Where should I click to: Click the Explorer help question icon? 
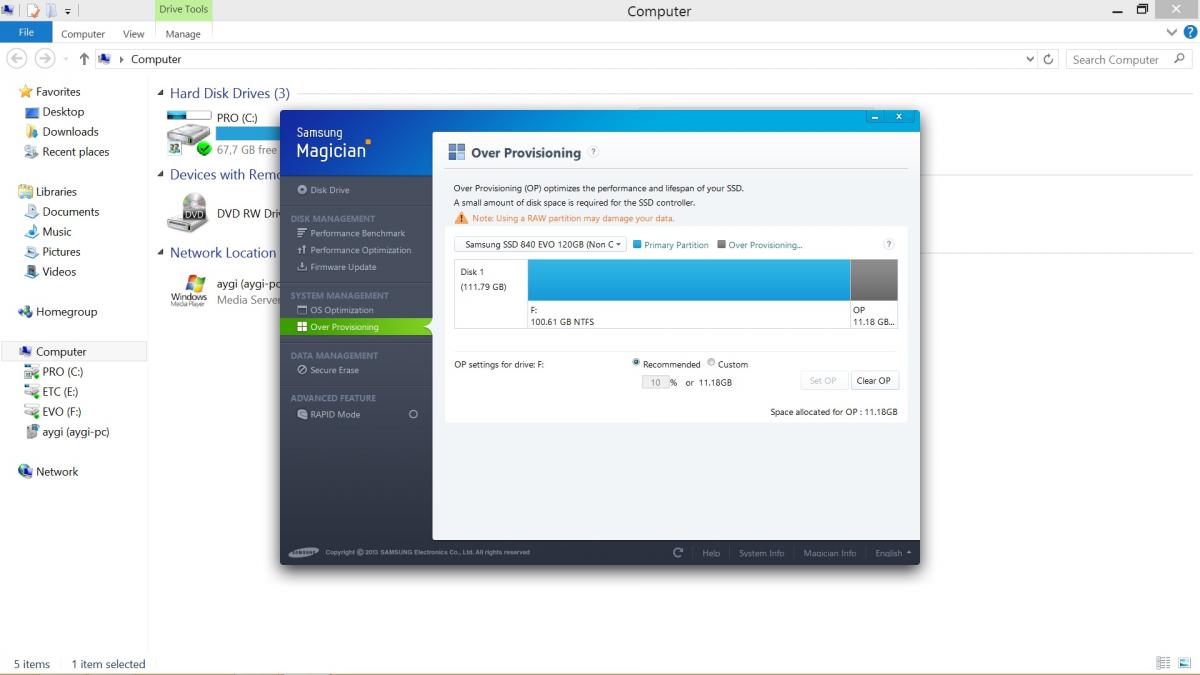1190,32
